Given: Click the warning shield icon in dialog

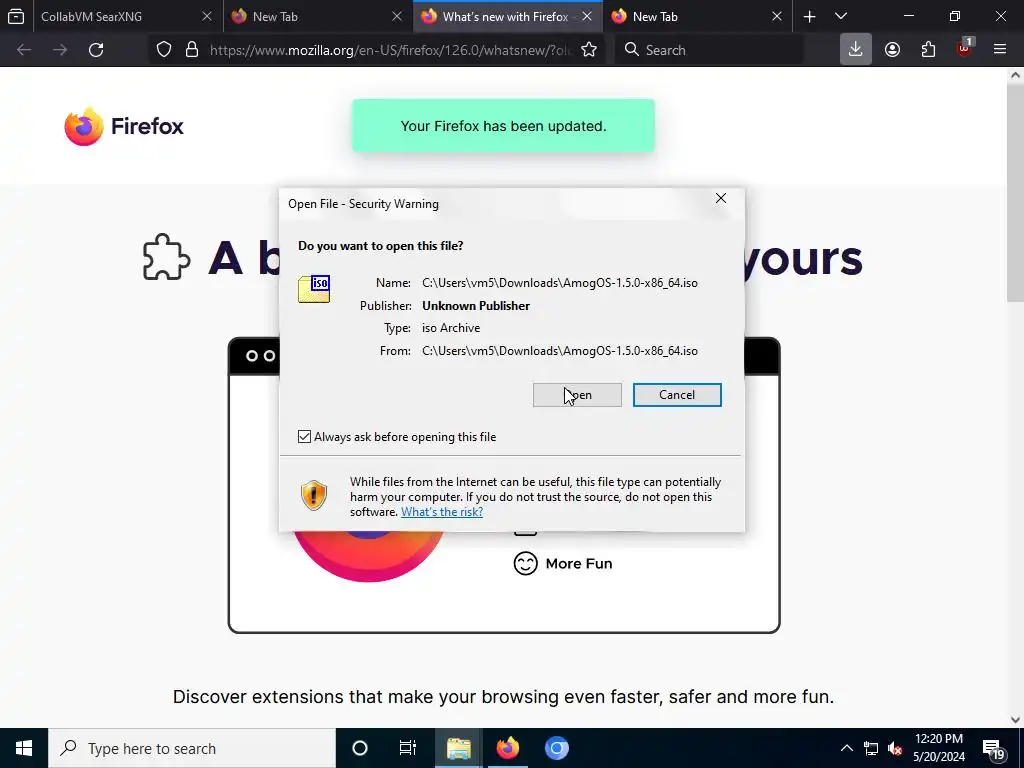Looking at the screenshot, I should [x=313, y=496].
